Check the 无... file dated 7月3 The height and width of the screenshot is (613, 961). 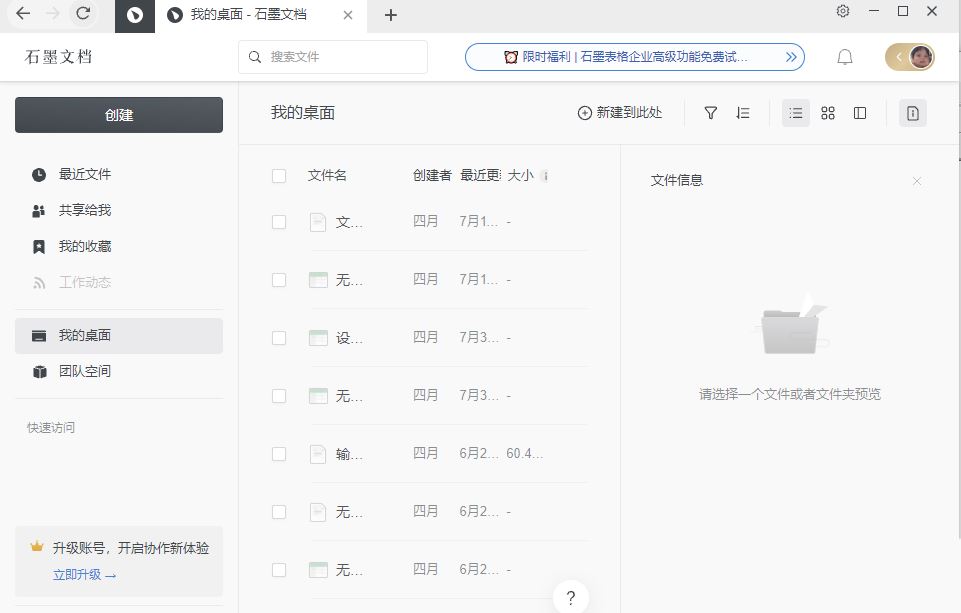coord(279,396)
